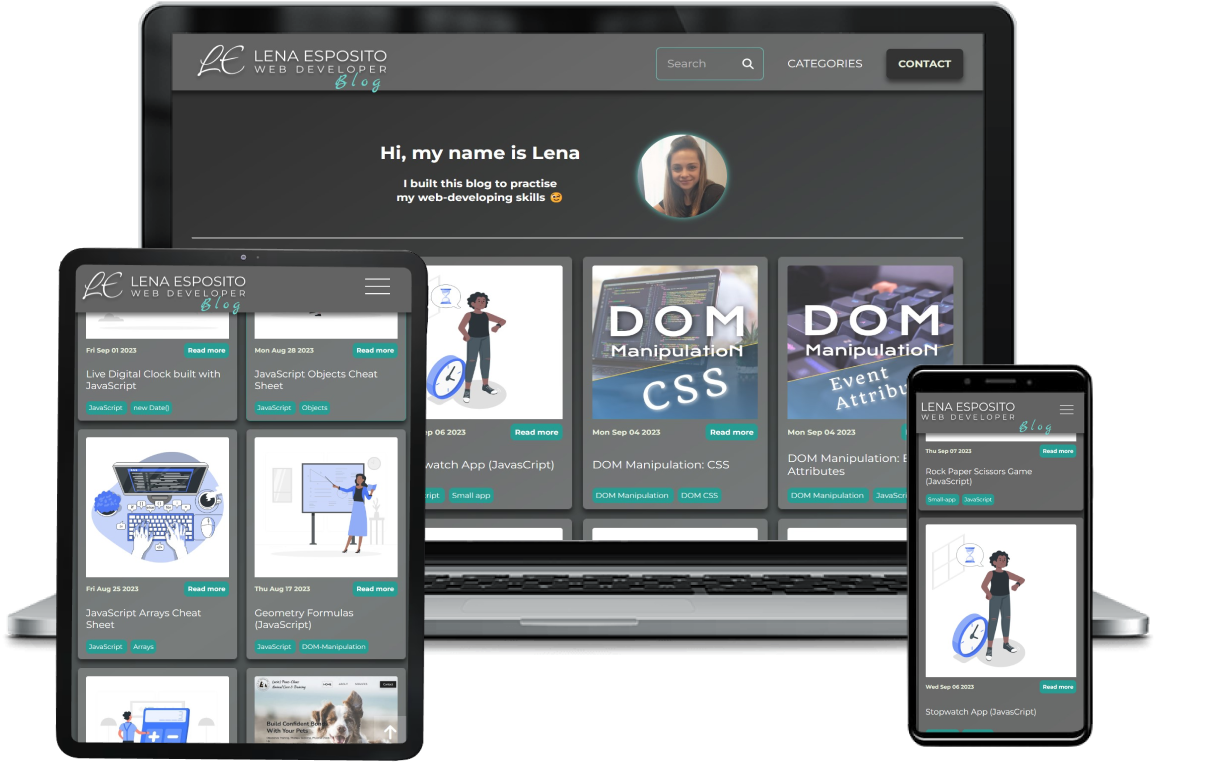
Task: Read more on Live Digital Clock post
Action: tap(206, 351)
